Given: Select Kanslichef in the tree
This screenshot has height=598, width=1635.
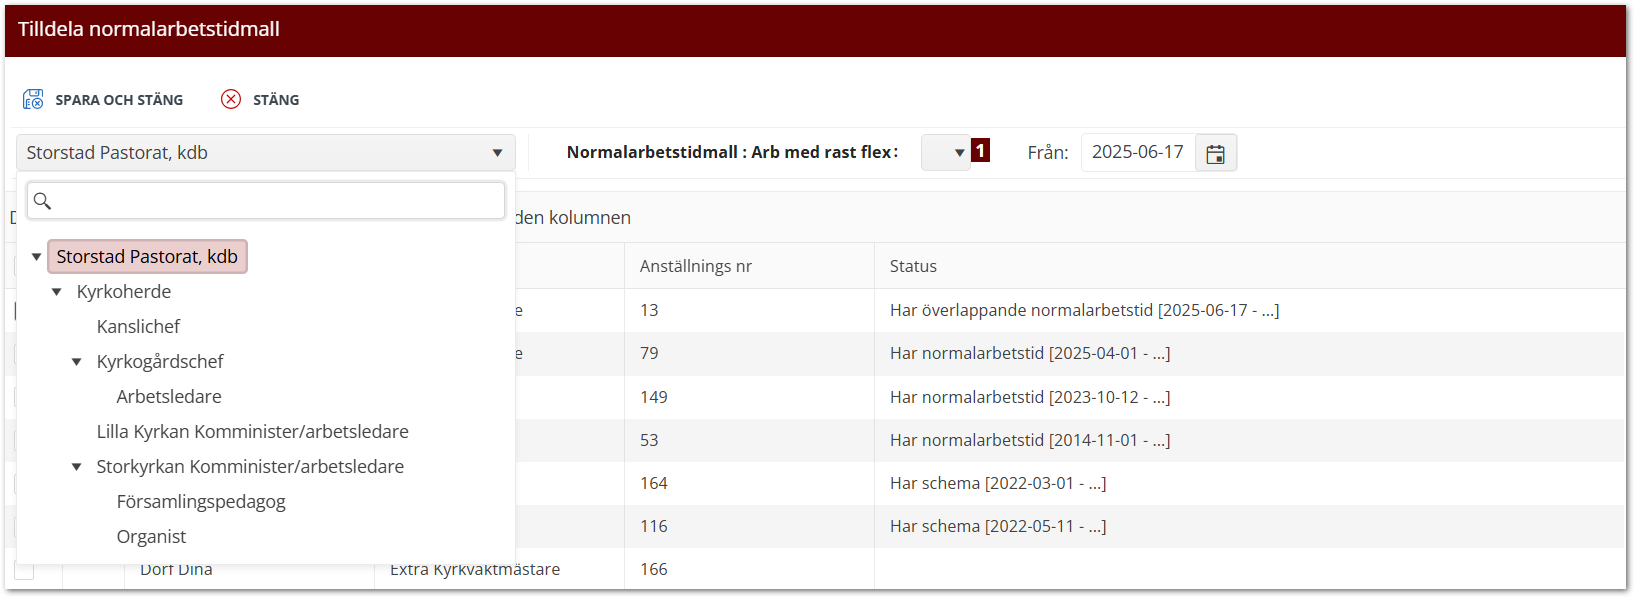Looking at the screenshot, I should pos(138,327).
